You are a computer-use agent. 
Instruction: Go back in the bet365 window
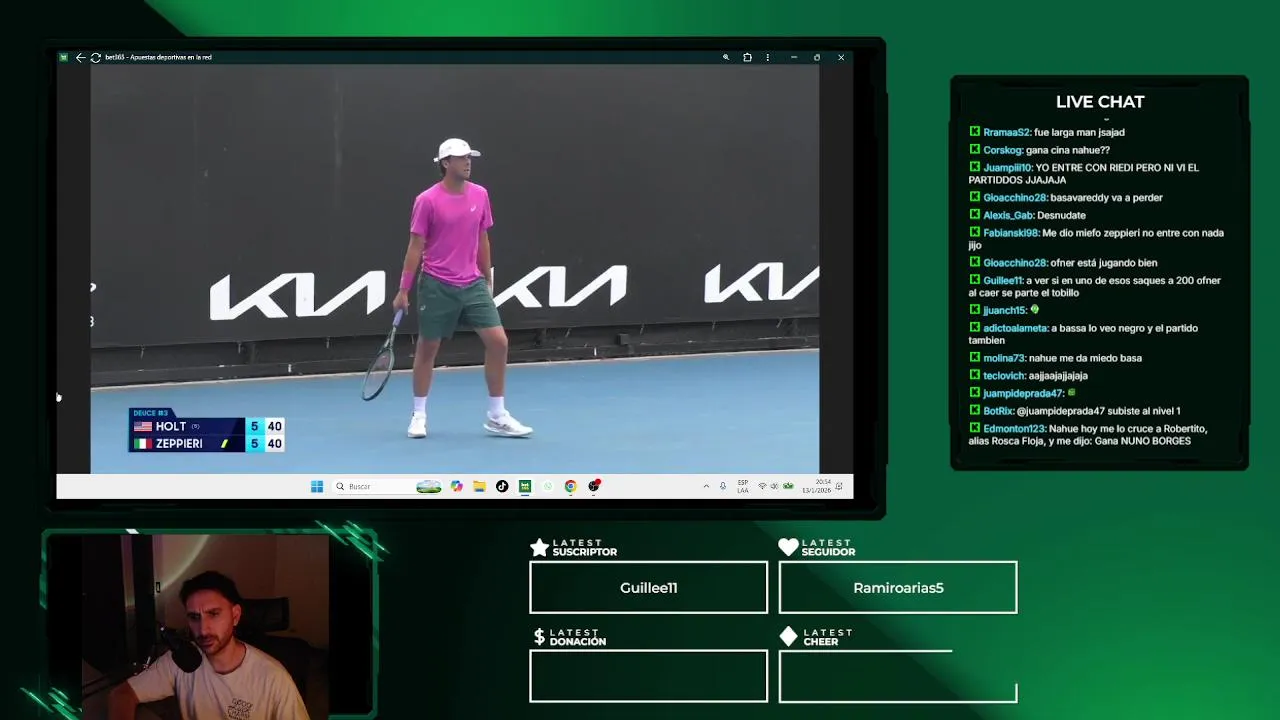80,57
